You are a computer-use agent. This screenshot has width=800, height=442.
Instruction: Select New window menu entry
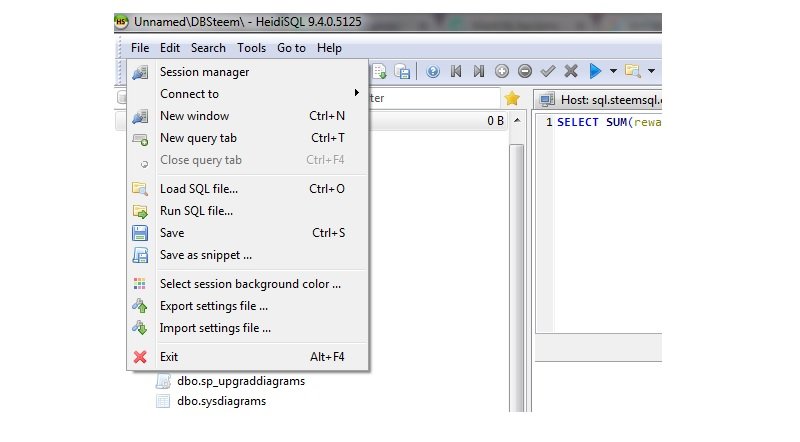click(247, 116)
